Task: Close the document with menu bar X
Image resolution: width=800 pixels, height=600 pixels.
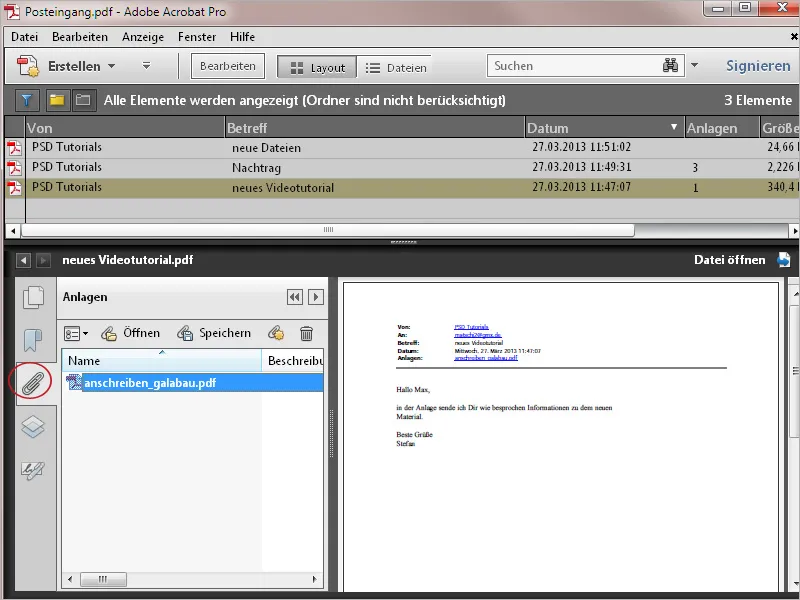Action: click(794, 37)
